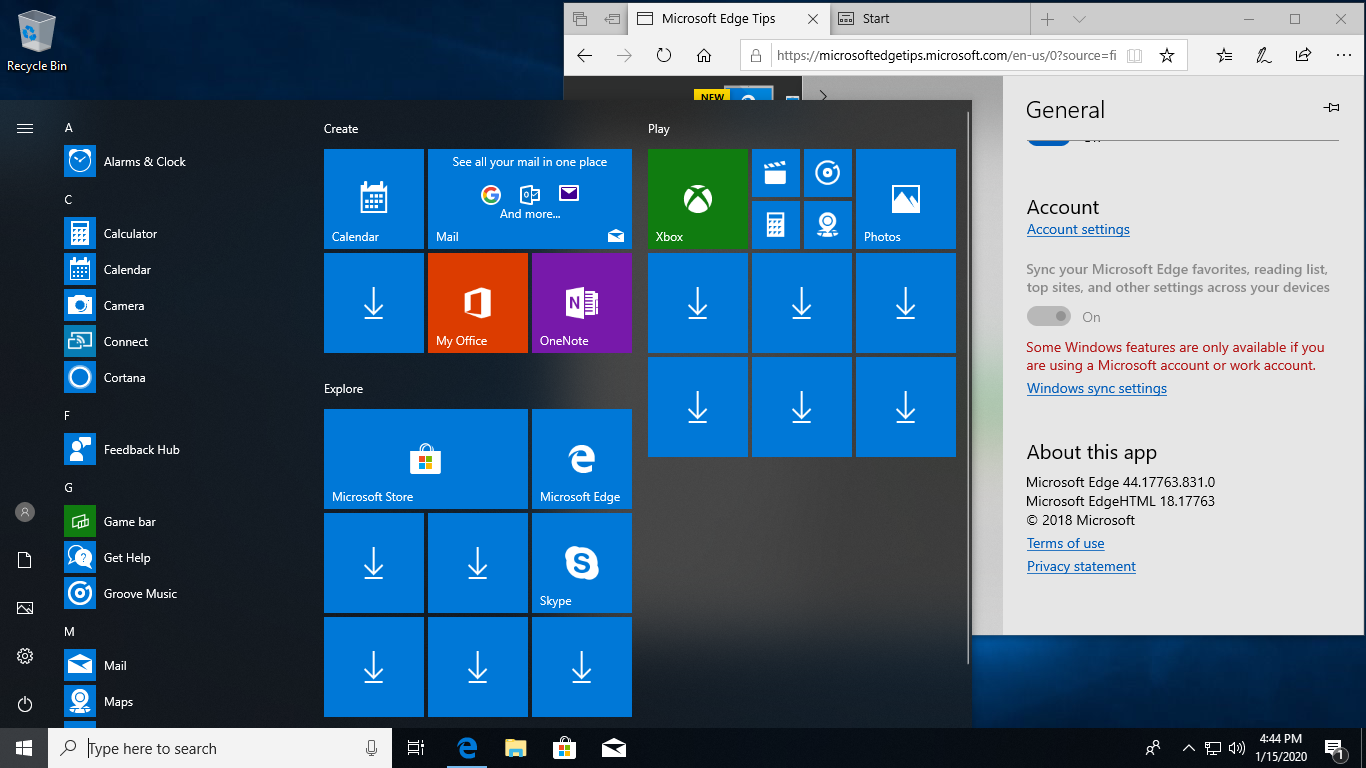Open the Terms of use link
The height and width of the screenshot is (768, 1366).
point(1066,543)
